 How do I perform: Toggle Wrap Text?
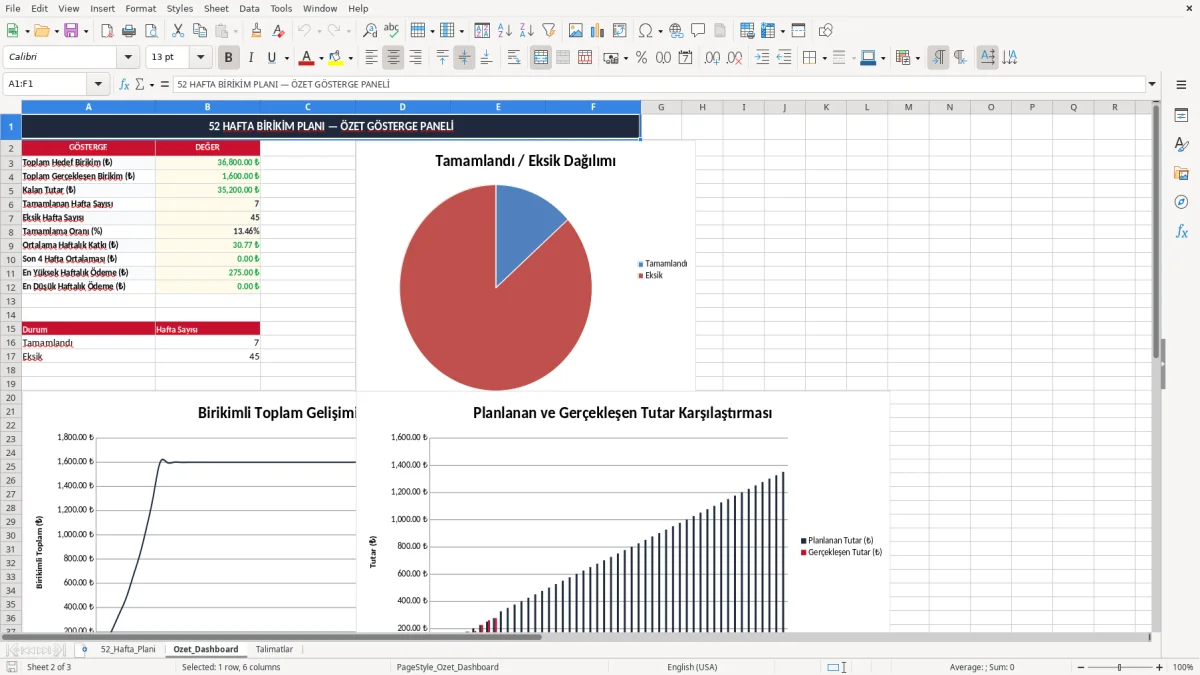pyautogui.click(x=514, y=58)
